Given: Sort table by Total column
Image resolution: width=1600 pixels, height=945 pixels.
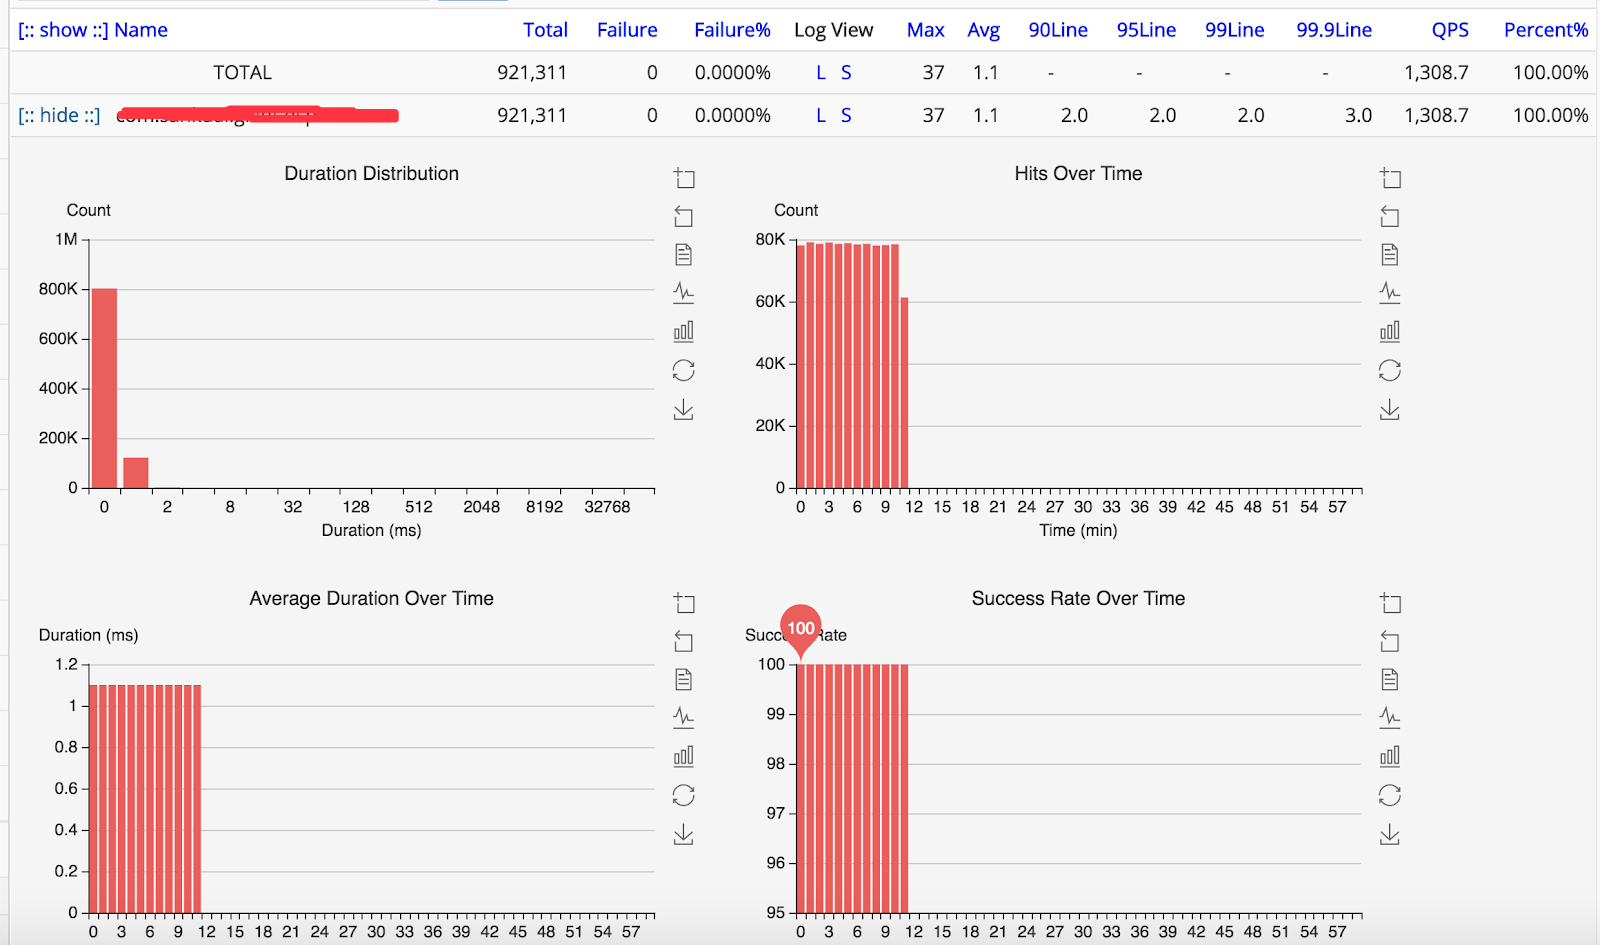Looking at the screenshot, I should pos(545,30).
